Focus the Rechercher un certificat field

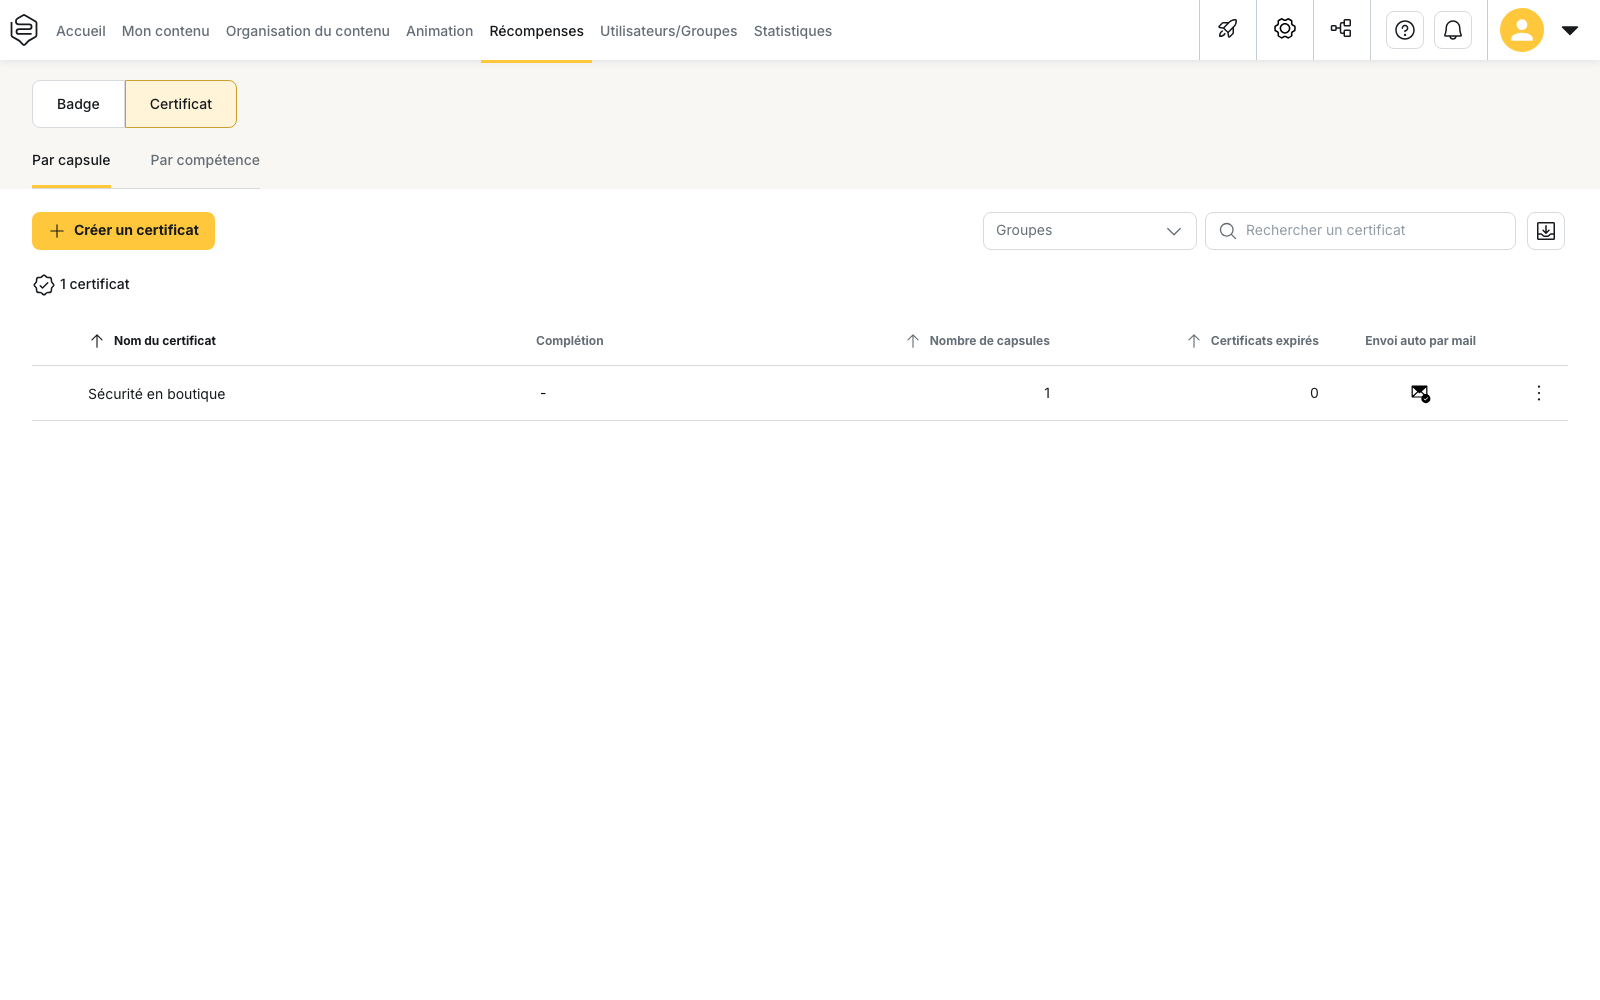tap(1360, 231)
